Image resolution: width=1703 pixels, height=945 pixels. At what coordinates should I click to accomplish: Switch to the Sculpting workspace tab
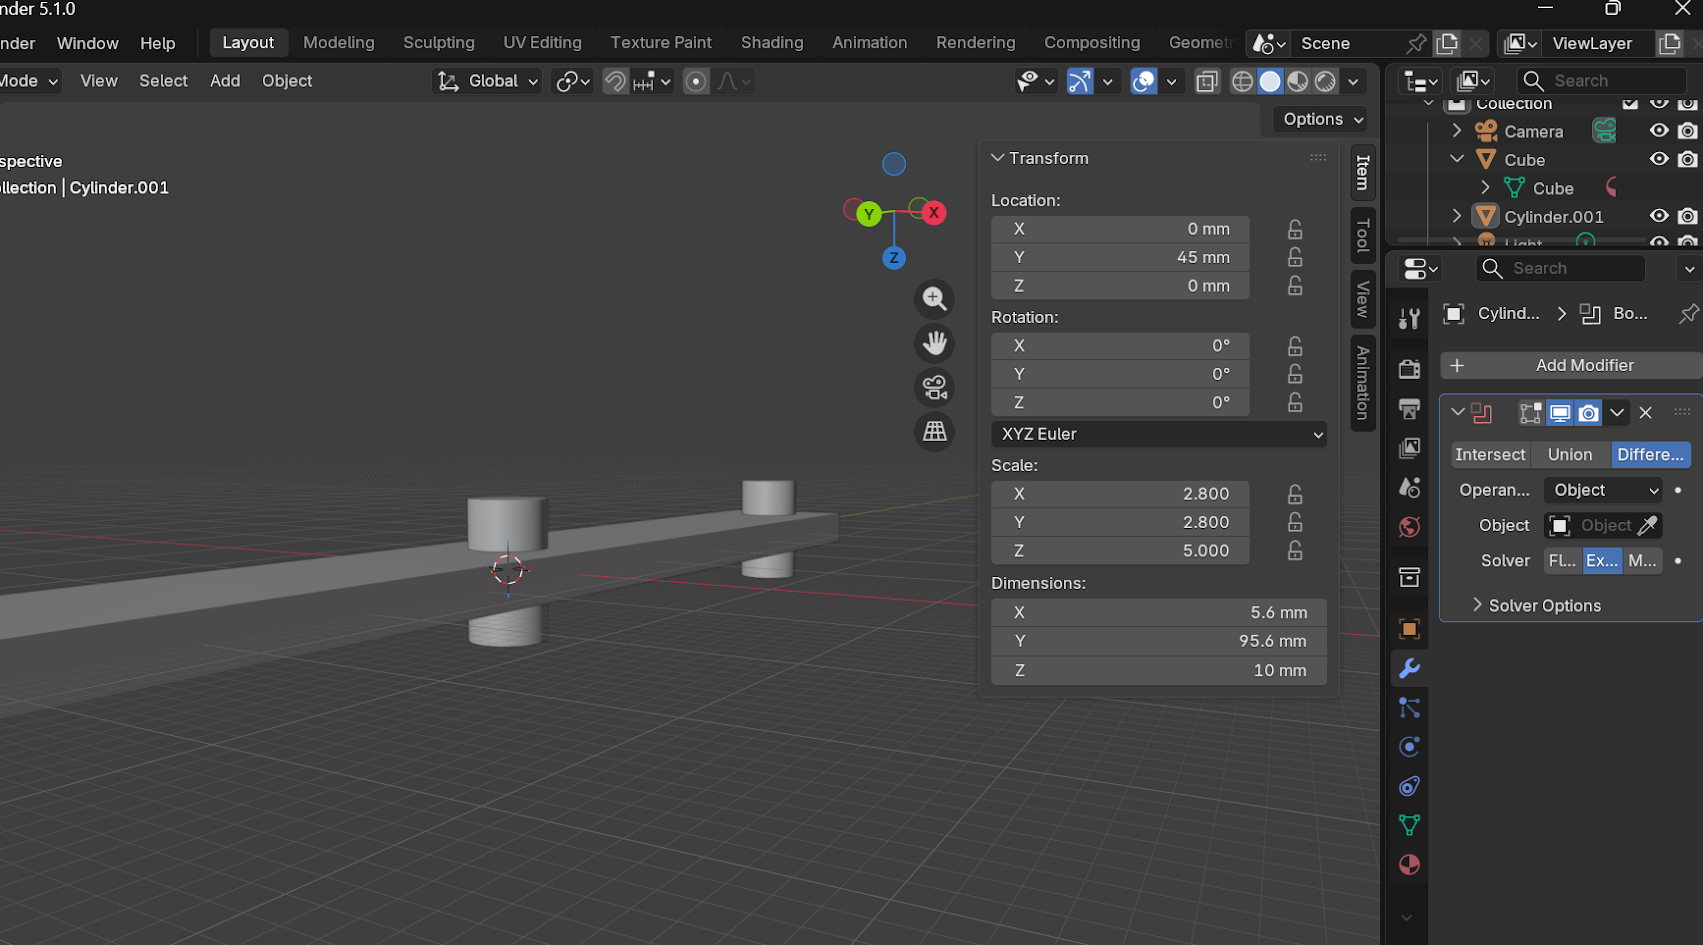point(439,42)
